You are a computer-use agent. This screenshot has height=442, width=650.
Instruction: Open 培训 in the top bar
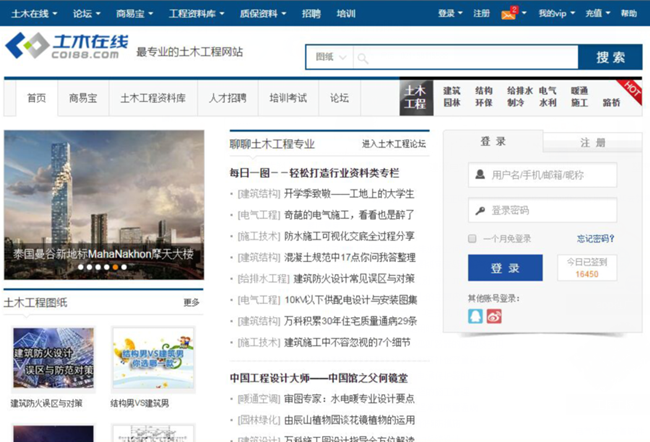(x=346, y=14)
